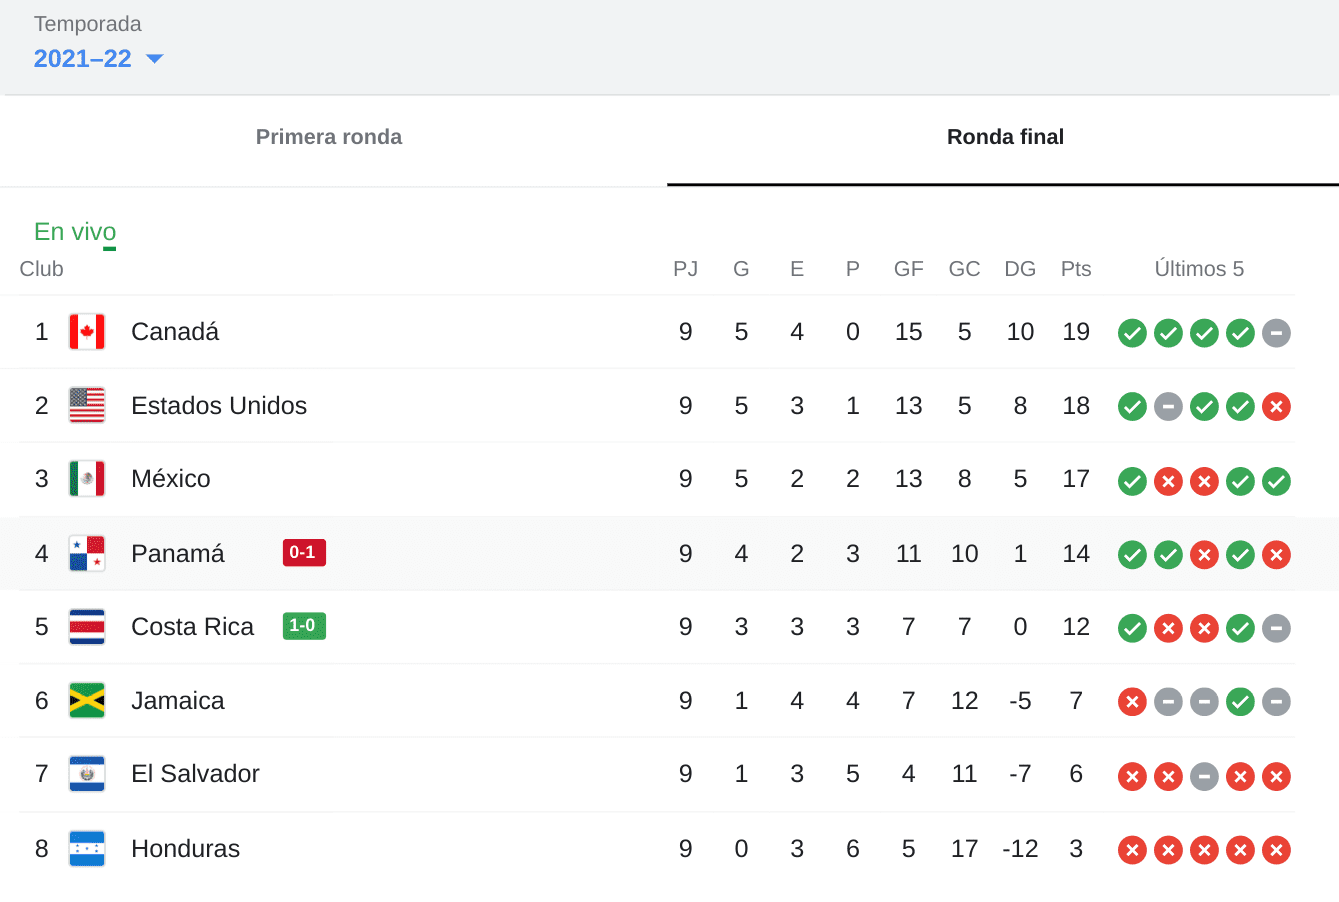Image resolution: width=1339 pixels, height=902 pixels.
Task: Click the Jamaica flag icon
Action: [87, 700]
